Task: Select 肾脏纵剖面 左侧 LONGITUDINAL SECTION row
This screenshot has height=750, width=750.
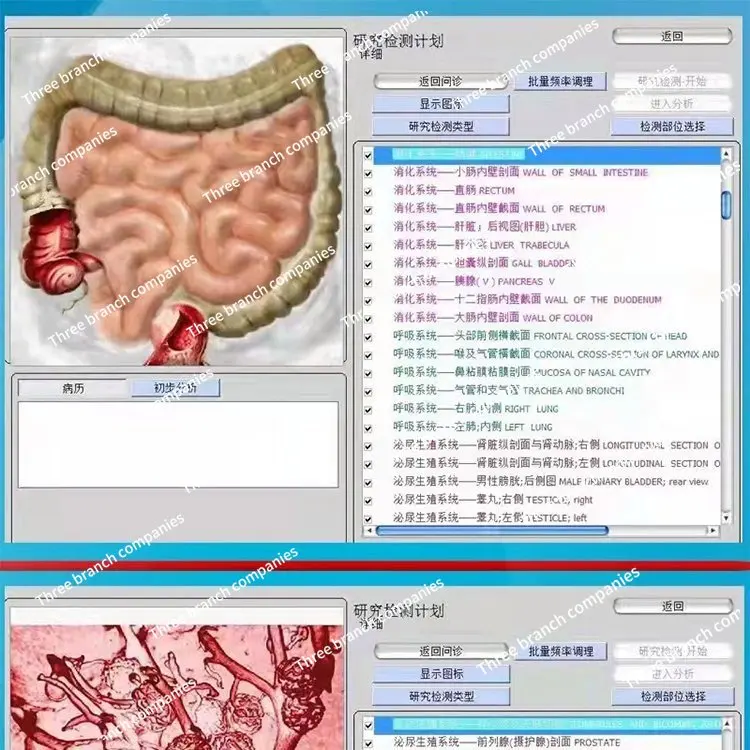Action: coord(556,463)
